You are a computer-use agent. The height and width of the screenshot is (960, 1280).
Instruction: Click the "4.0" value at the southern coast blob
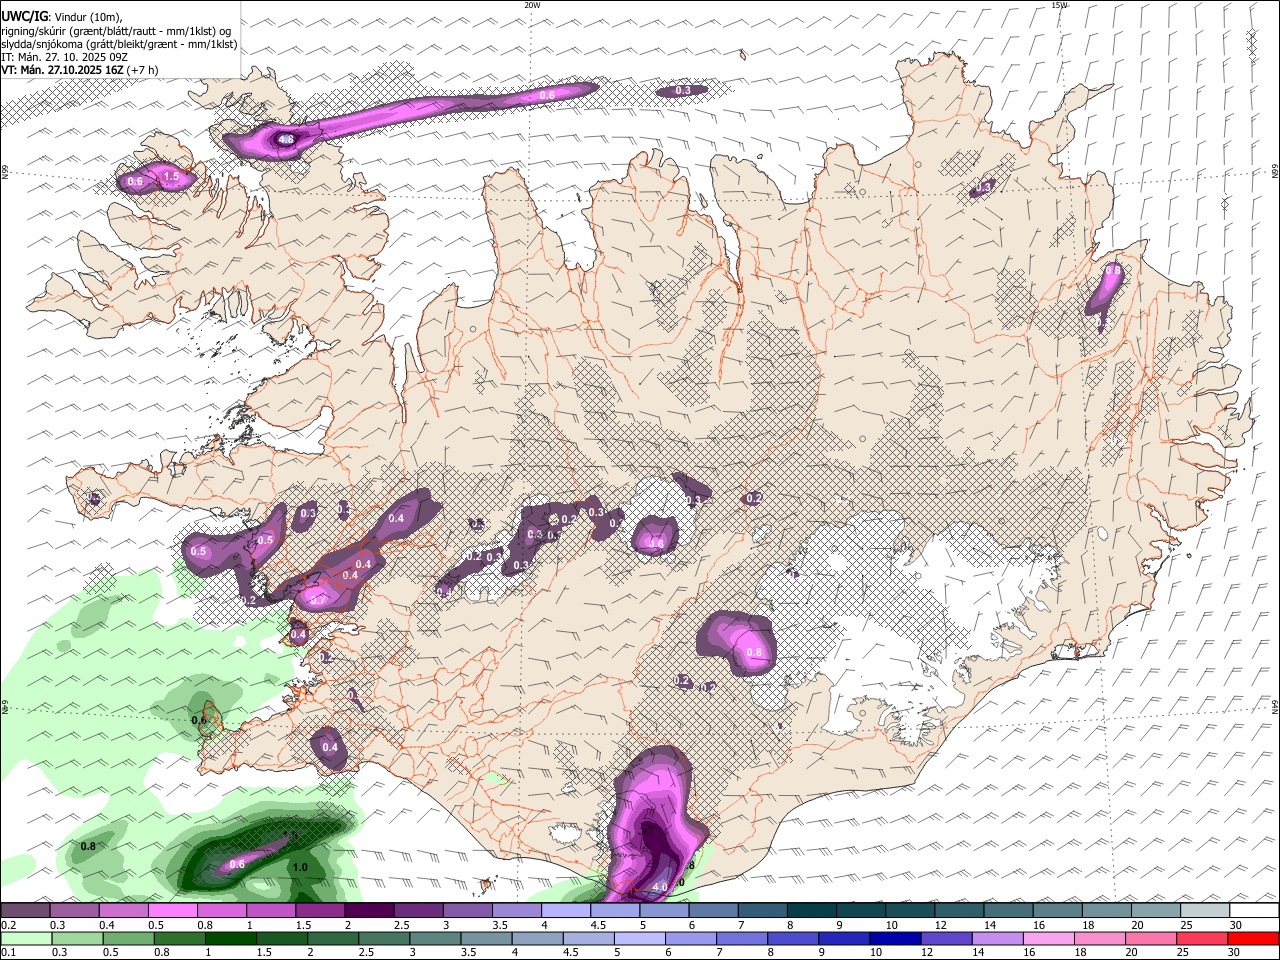[660, 887]
